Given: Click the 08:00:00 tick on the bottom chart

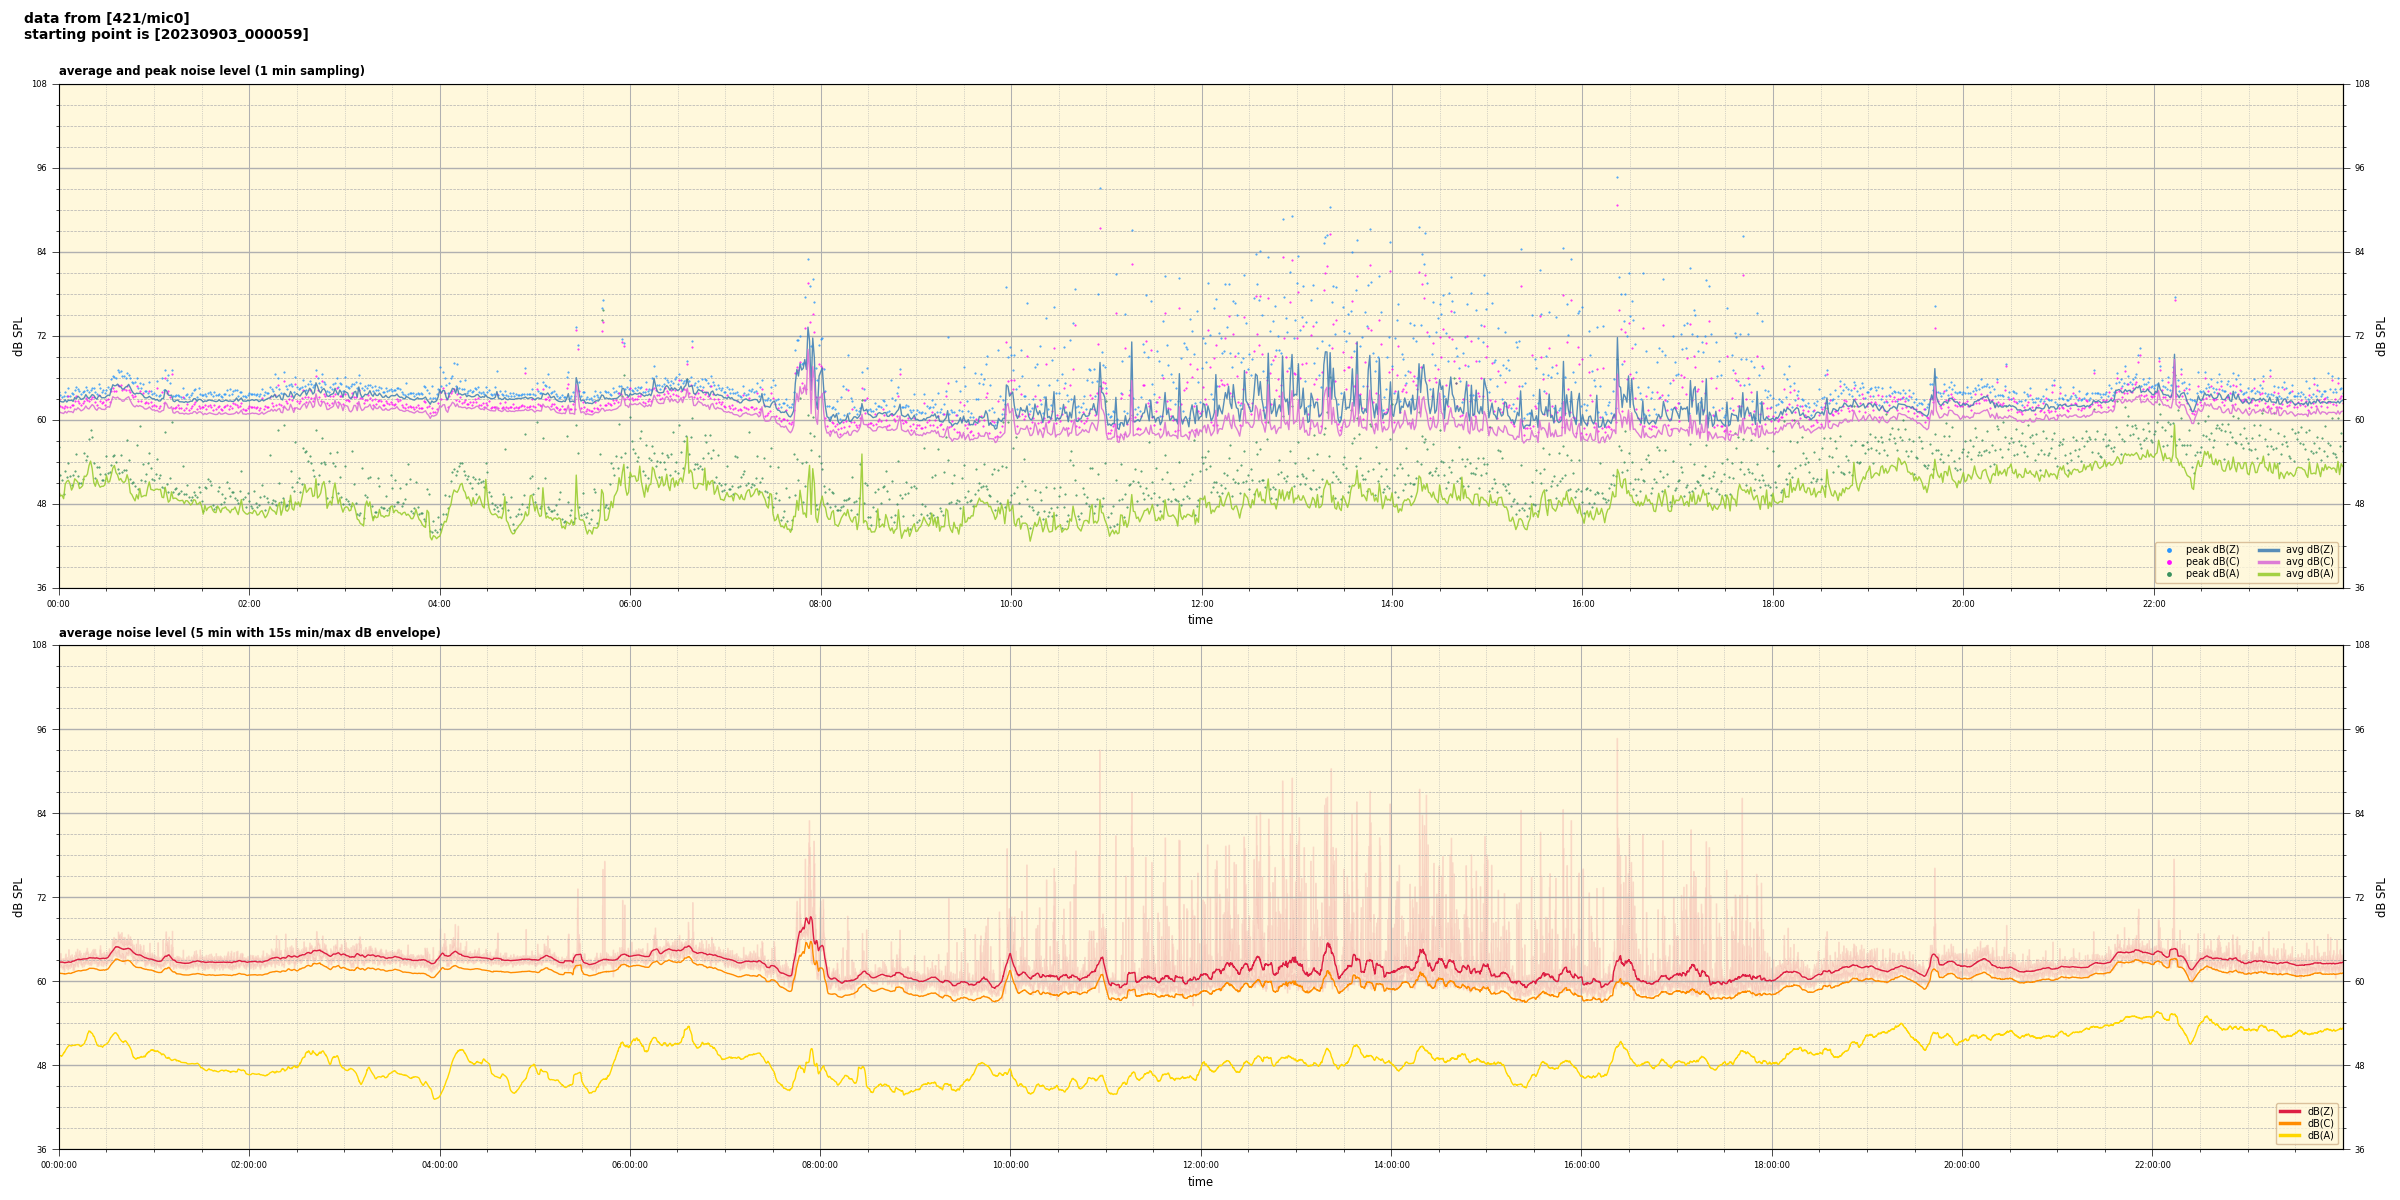Looking at the screenshot, I should tap(820, 1165).
